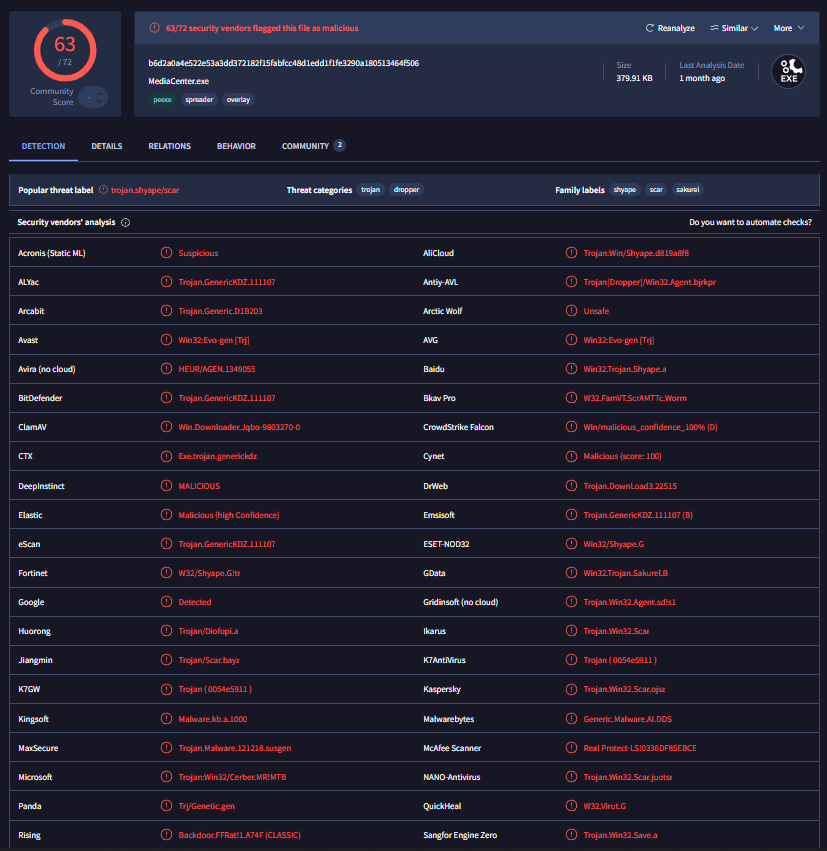Click the EXE file type icon
827x851 pixels.
[788, 72]
